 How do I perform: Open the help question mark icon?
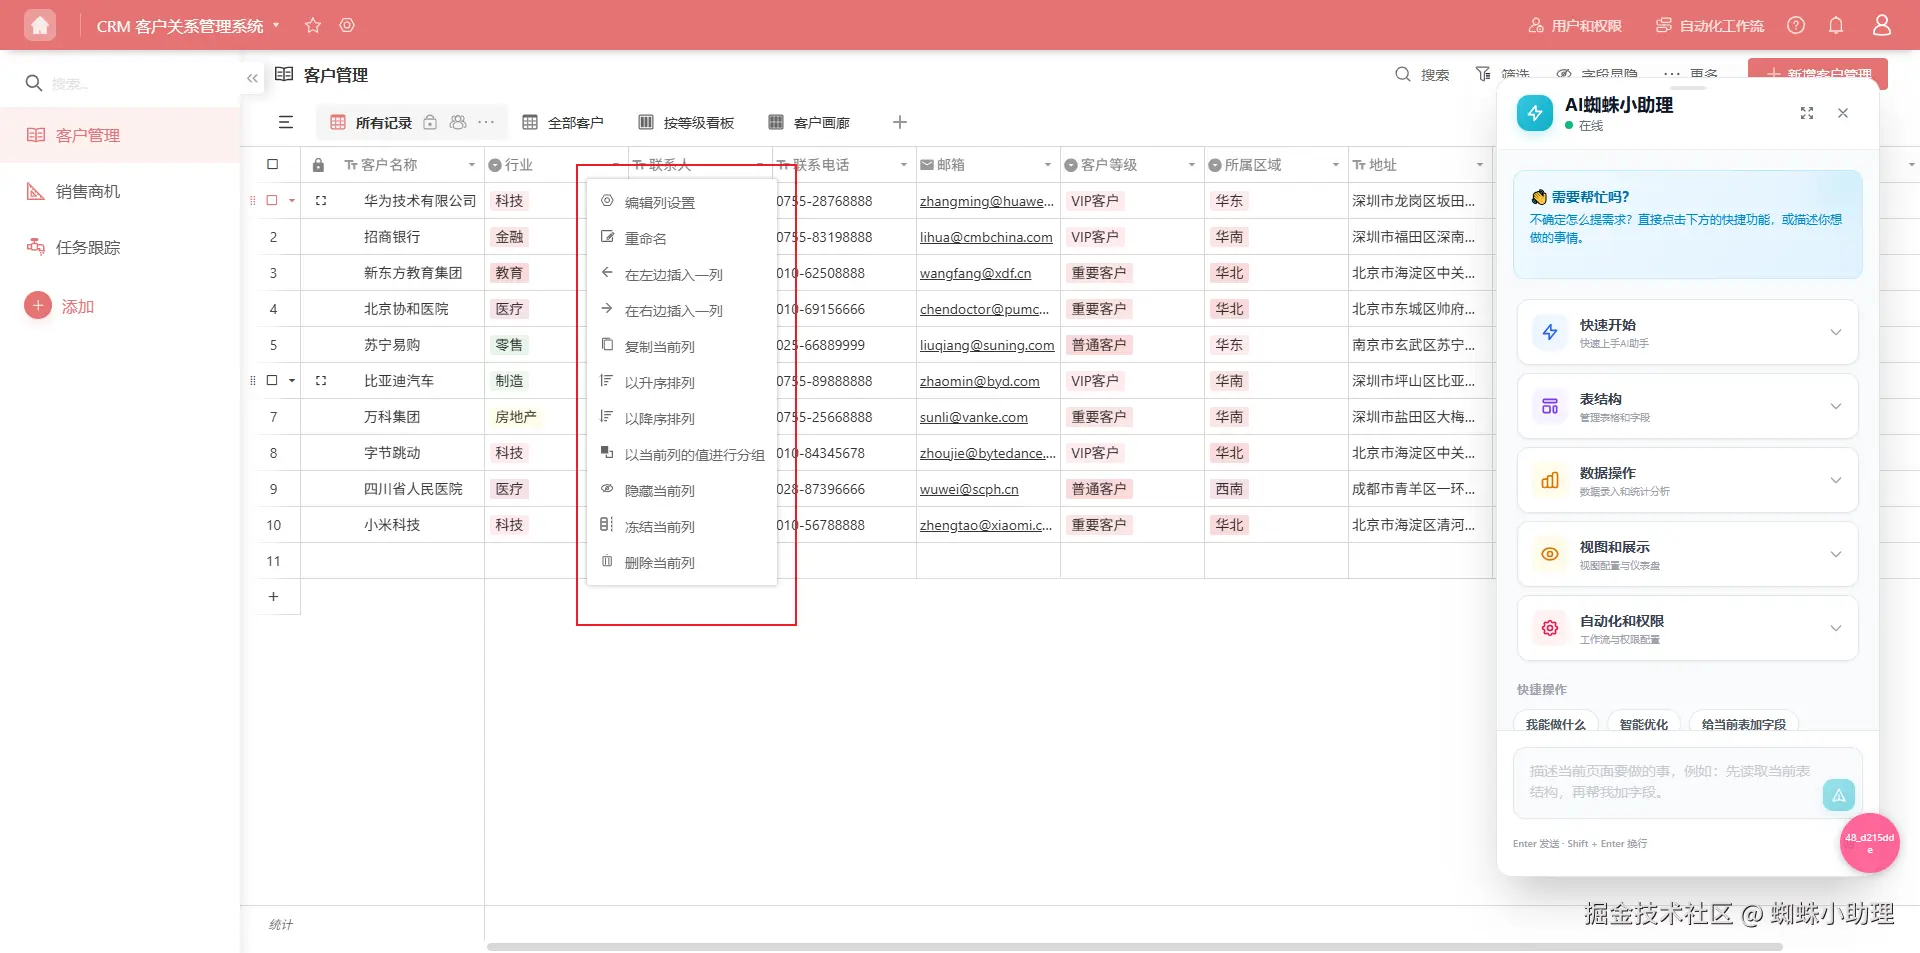(1796, 25)
